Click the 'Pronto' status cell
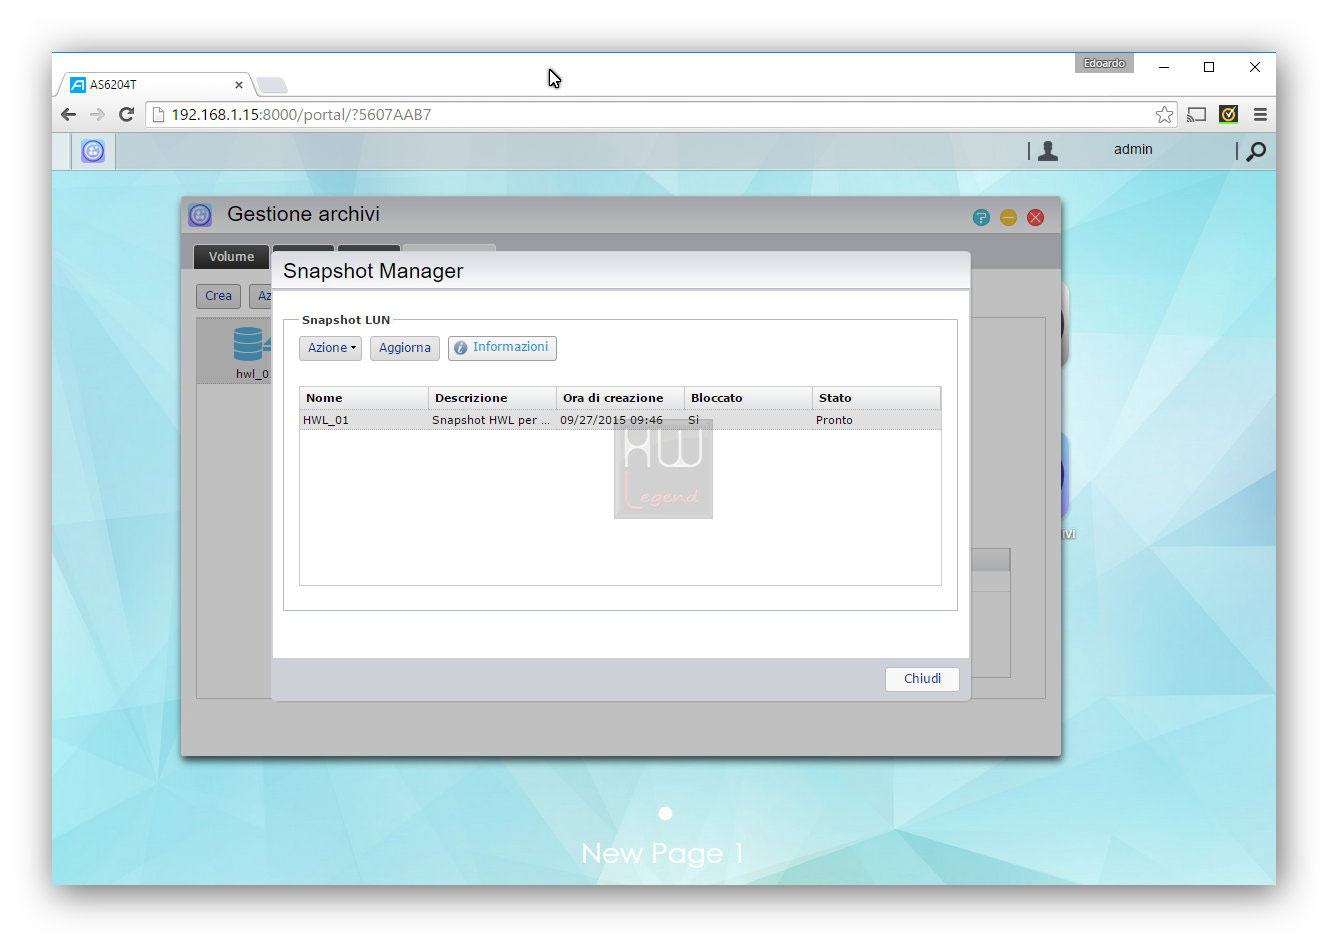Image resolution: width=1328 pixels, height=937 pixels. pyautogui.click(x=834, y=420)
